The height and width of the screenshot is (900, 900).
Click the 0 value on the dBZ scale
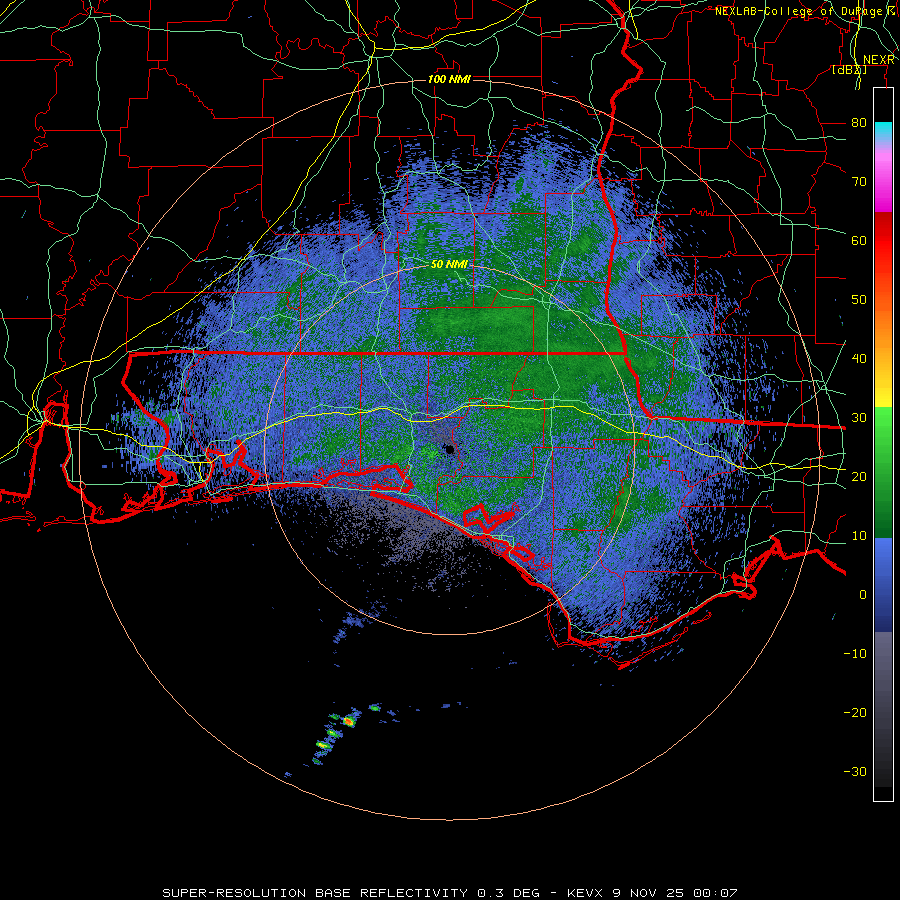[863, 595]
